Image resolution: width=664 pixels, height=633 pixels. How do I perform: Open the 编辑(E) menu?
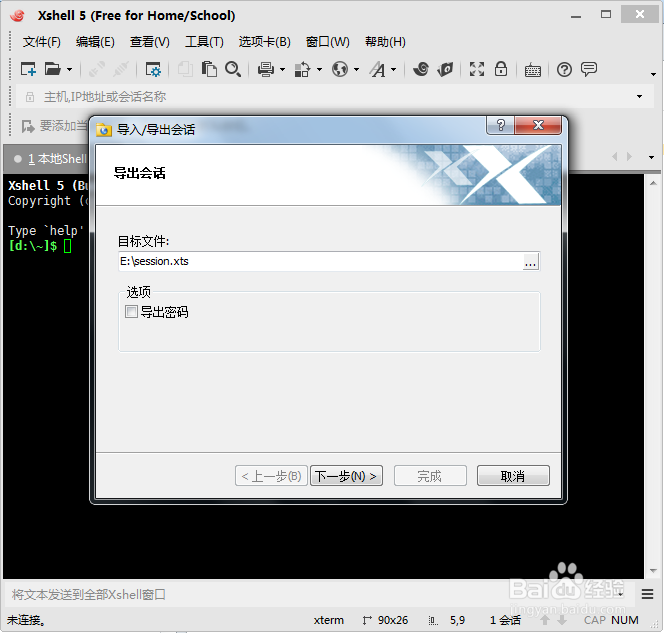click(x=95, y=42)
